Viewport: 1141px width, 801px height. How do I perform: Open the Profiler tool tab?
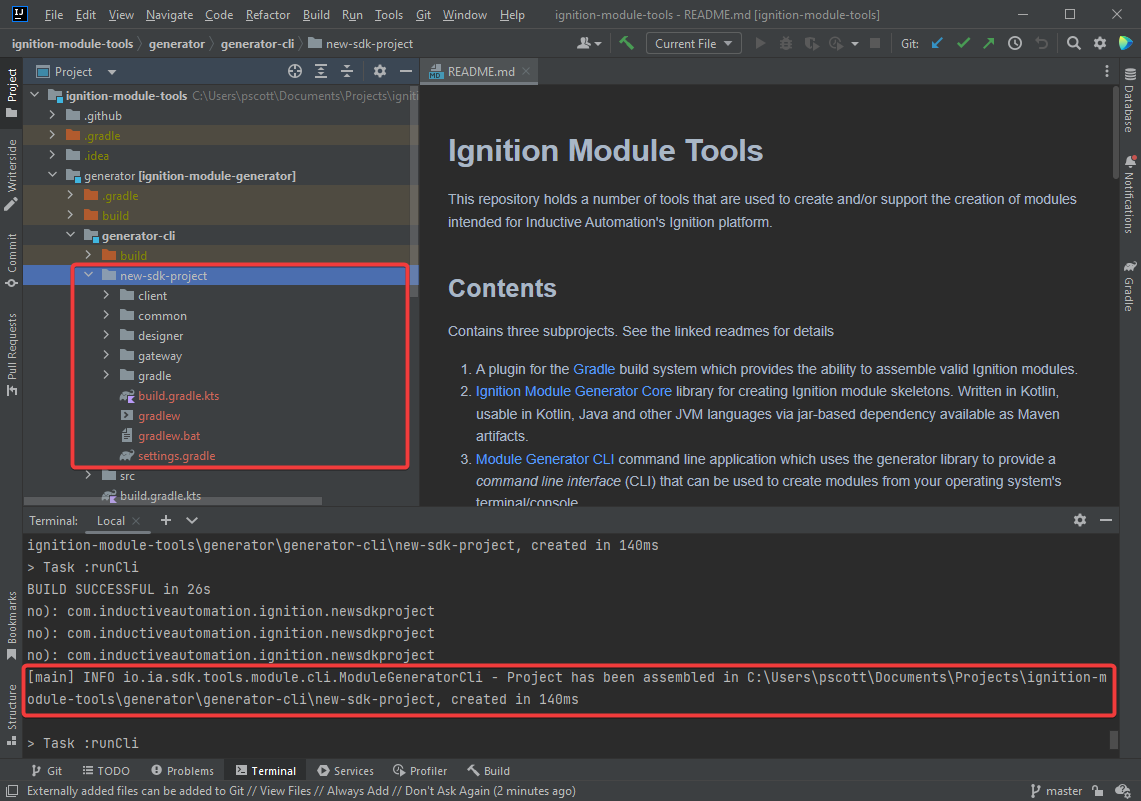tap(420, 770)
